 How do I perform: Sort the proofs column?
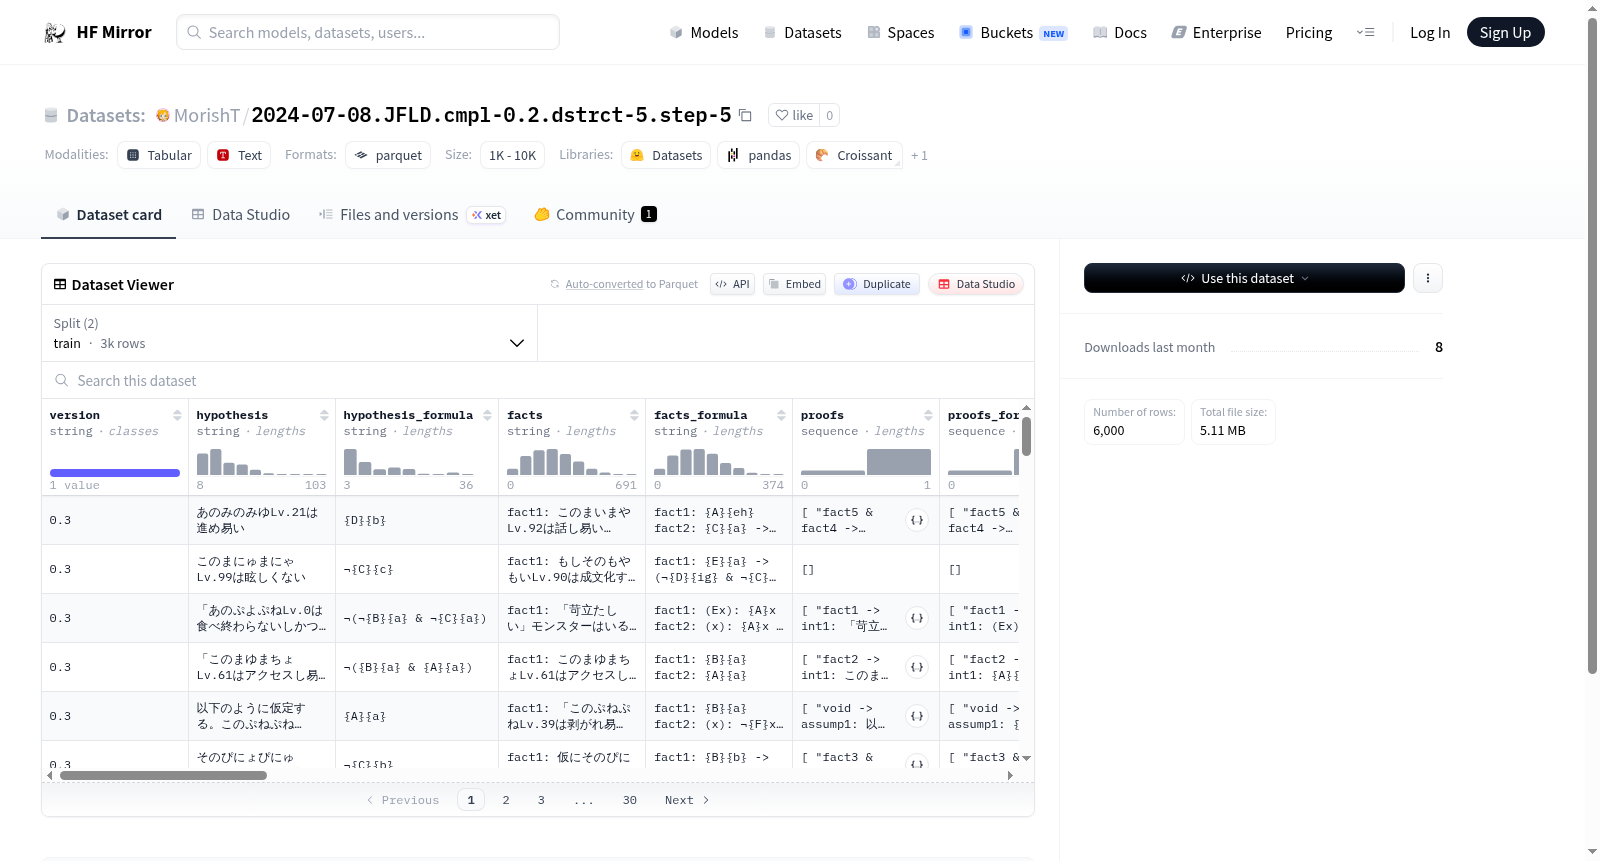928,415
